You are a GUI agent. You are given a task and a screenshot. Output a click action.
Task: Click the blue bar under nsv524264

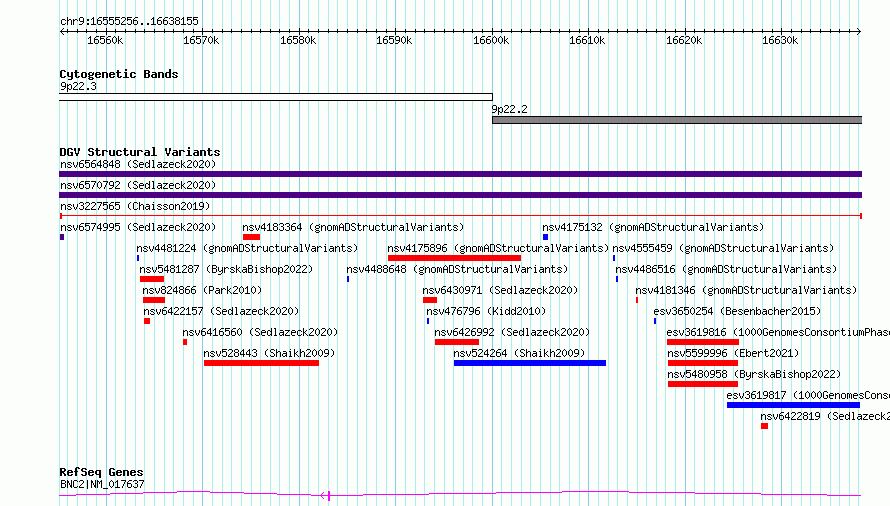pyautogui.click(x=530, y=363)
